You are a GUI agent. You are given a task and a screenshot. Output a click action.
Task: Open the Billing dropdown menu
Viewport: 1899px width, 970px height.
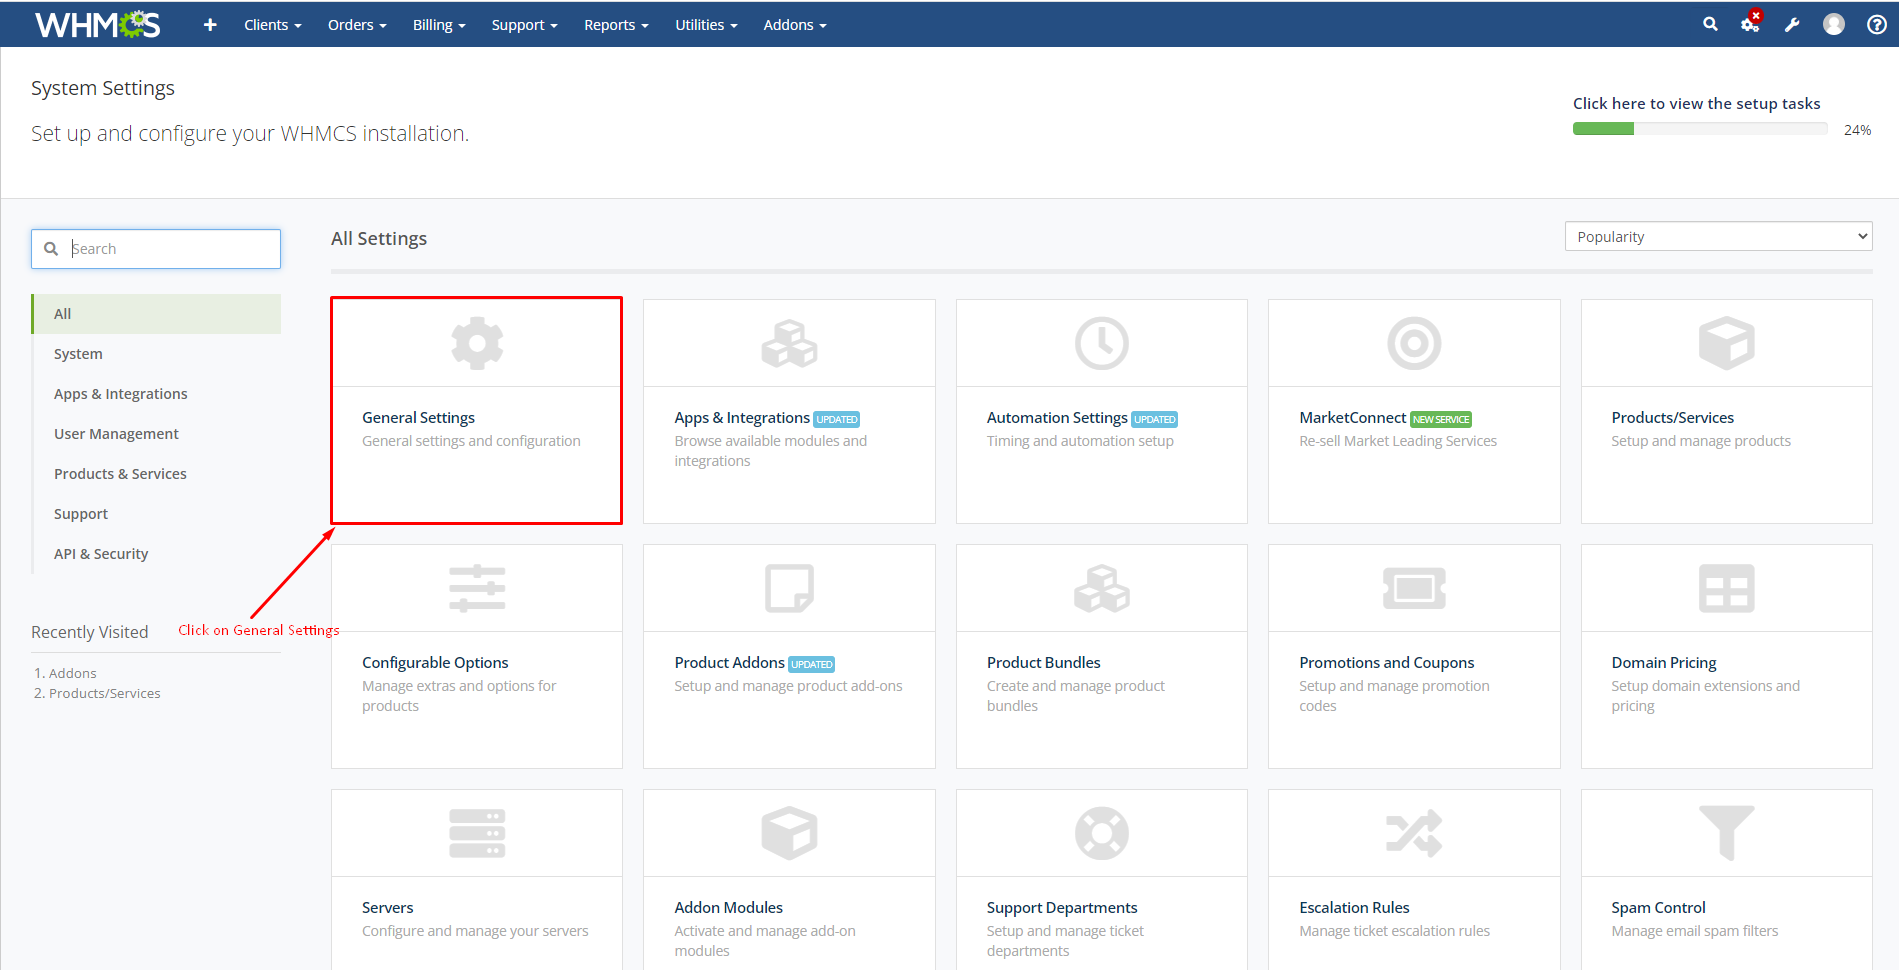click(439, 25)
